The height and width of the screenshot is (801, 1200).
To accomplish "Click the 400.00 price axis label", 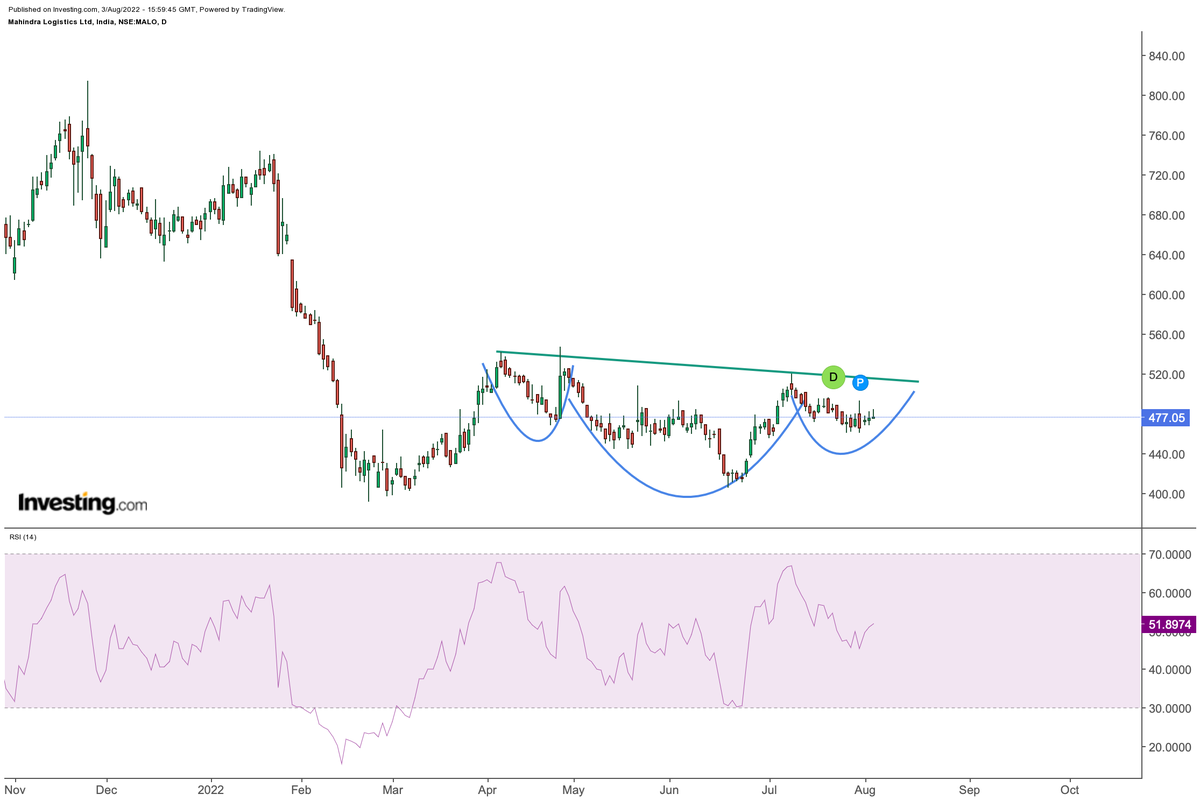I will pos(1165,494).
